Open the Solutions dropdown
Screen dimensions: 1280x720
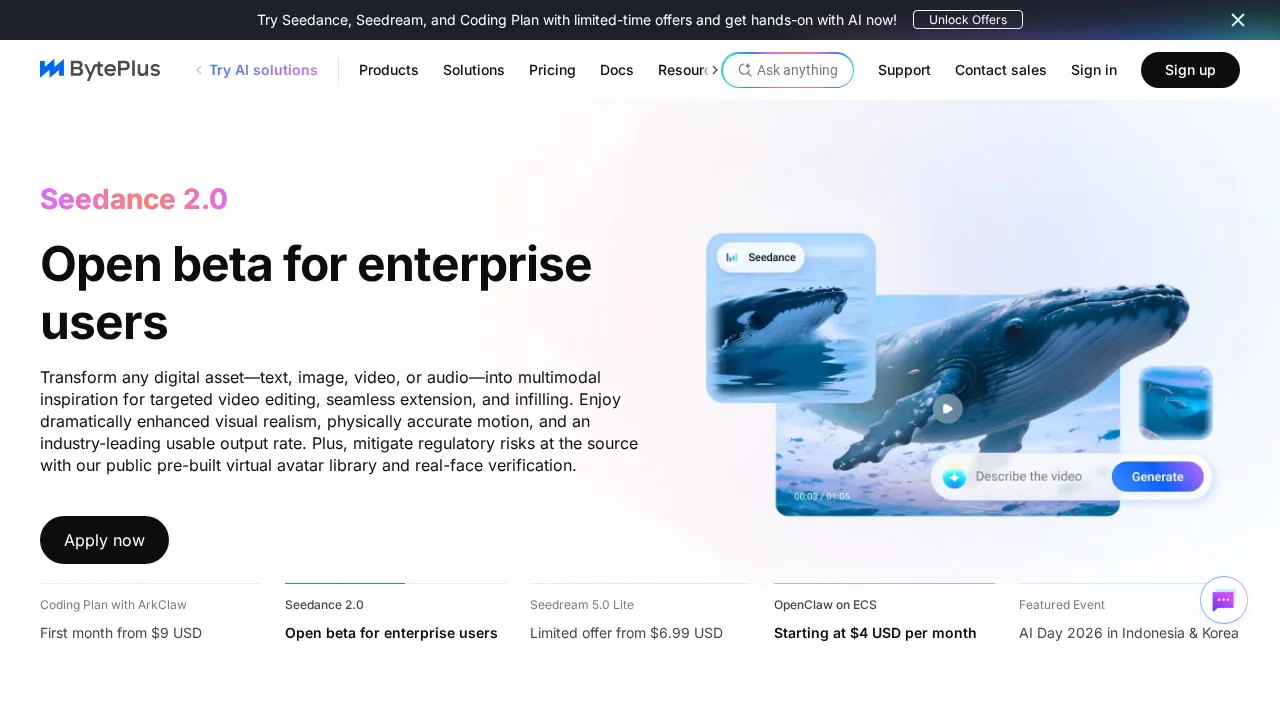[x=473, y=70]
